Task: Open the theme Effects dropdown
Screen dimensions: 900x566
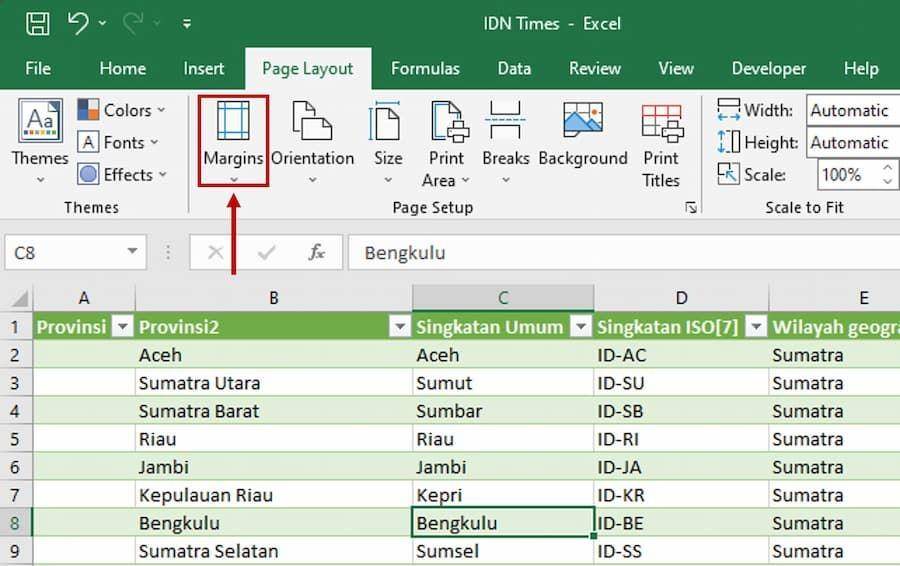Action: tap(122, 174)
